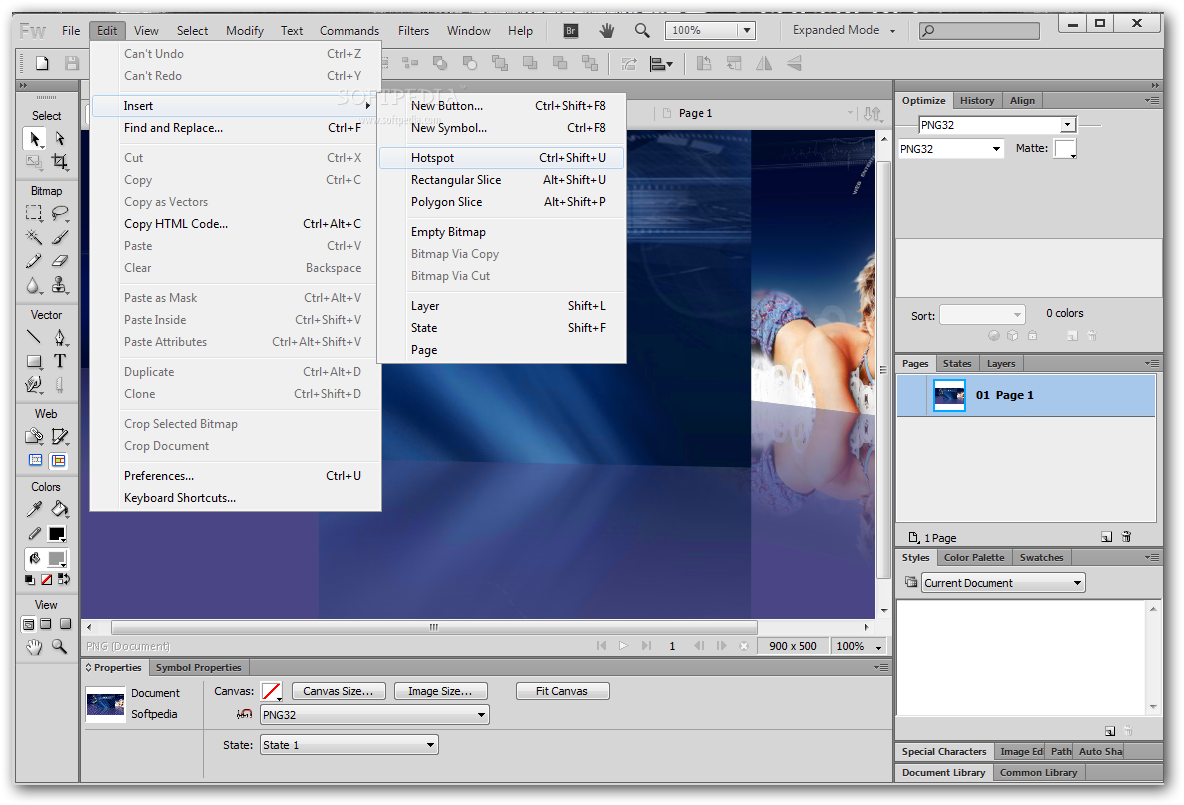Open the Sort dropdown in Optimize panel

tap(982, 315)
